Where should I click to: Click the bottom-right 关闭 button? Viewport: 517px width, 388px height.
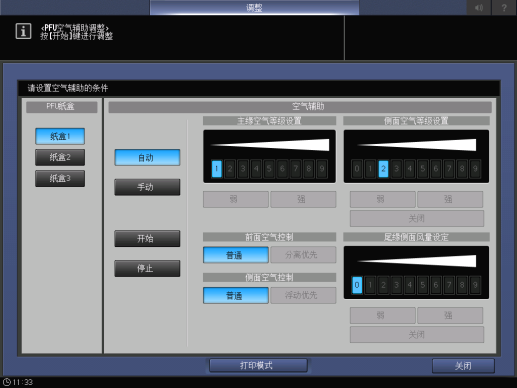[463, 366]
